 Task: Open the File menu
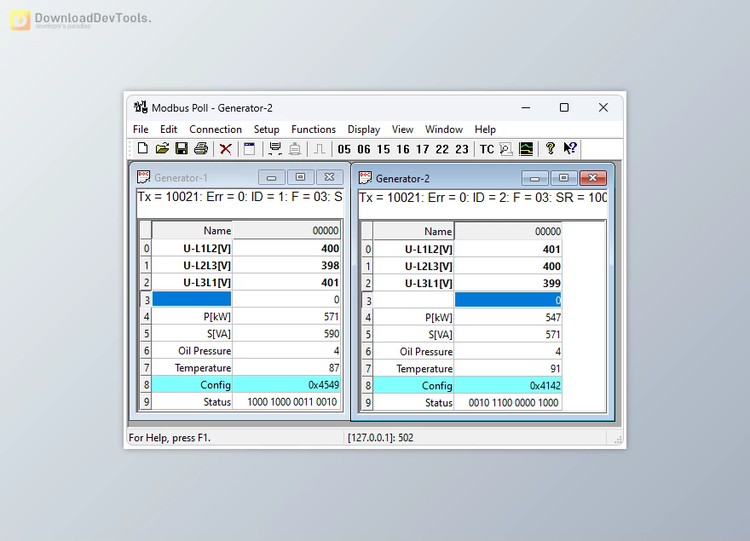coord(141,129)
